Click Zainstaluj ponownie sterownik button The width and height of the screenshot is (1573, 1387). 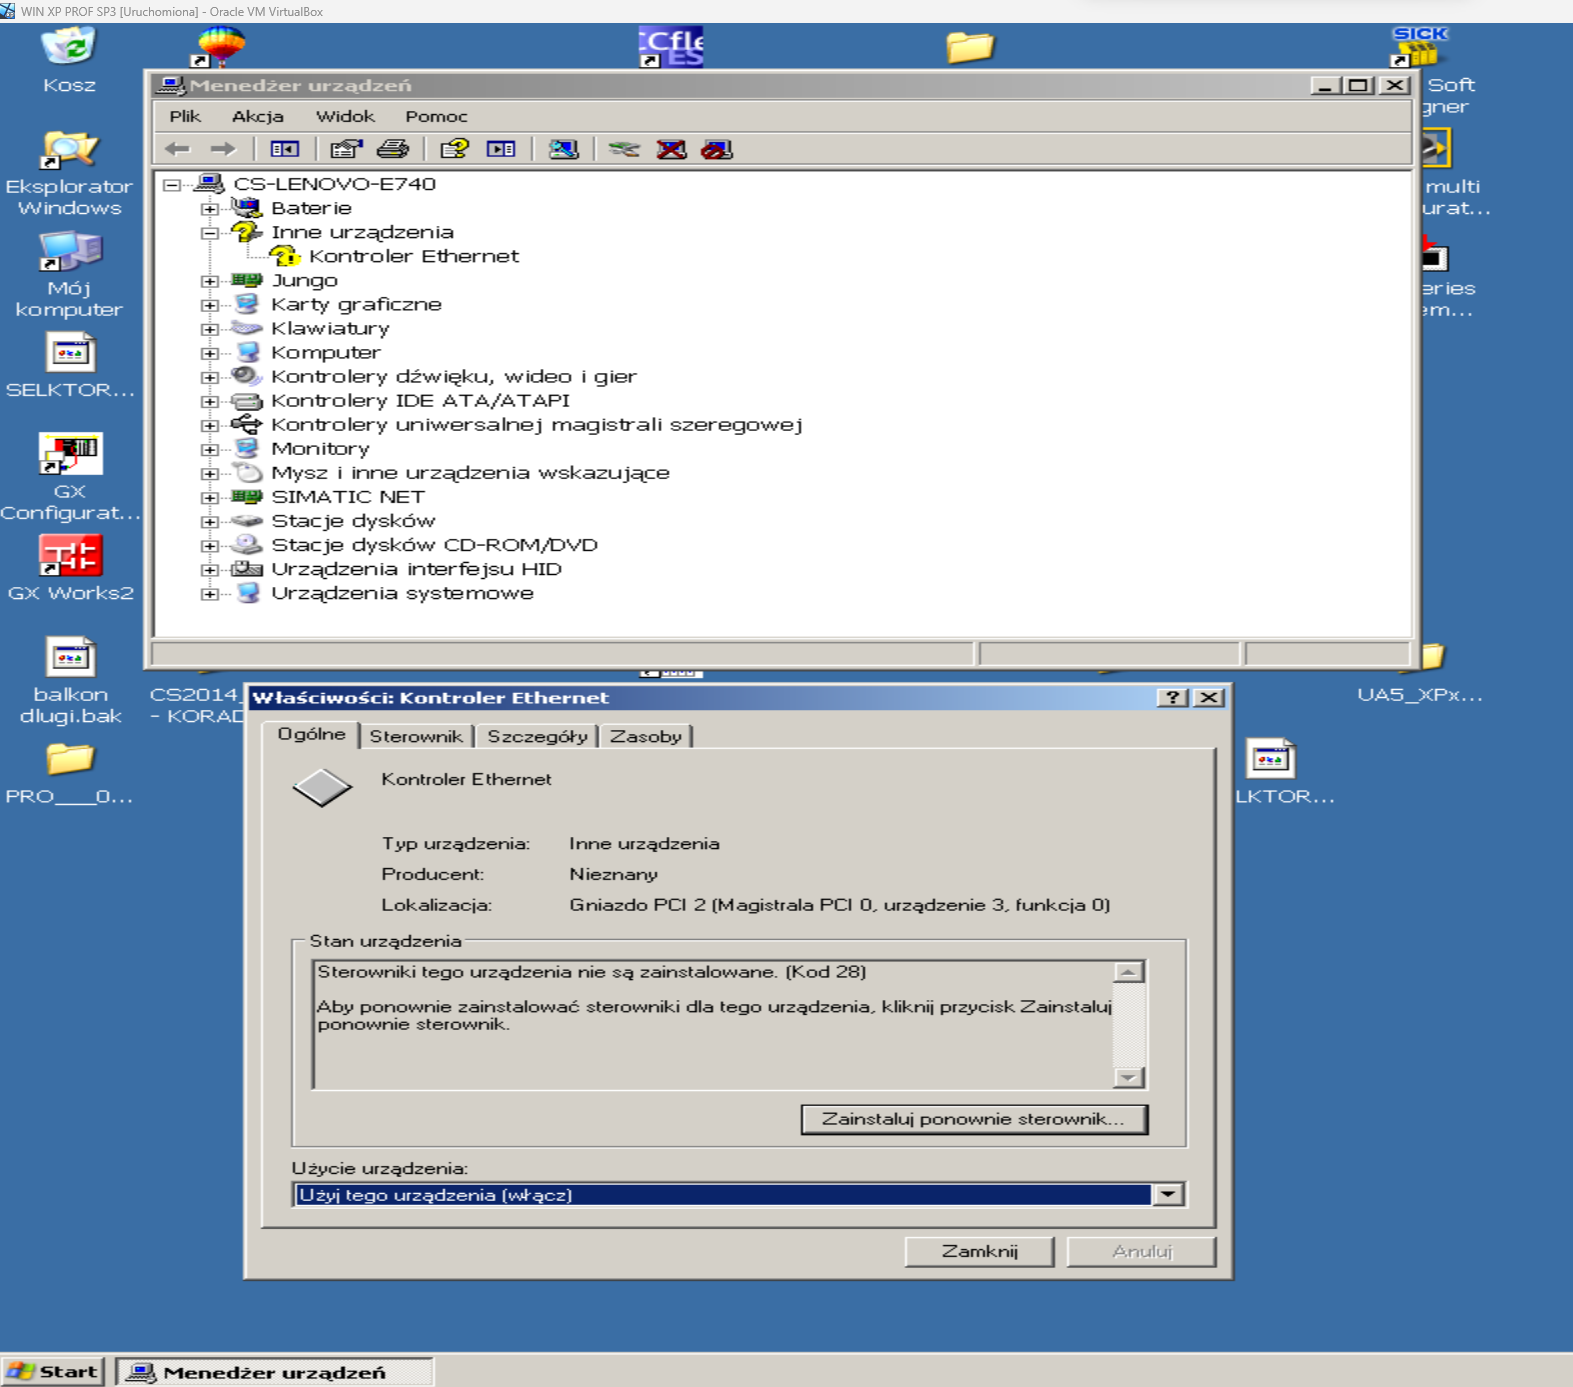coord(974,1119)
